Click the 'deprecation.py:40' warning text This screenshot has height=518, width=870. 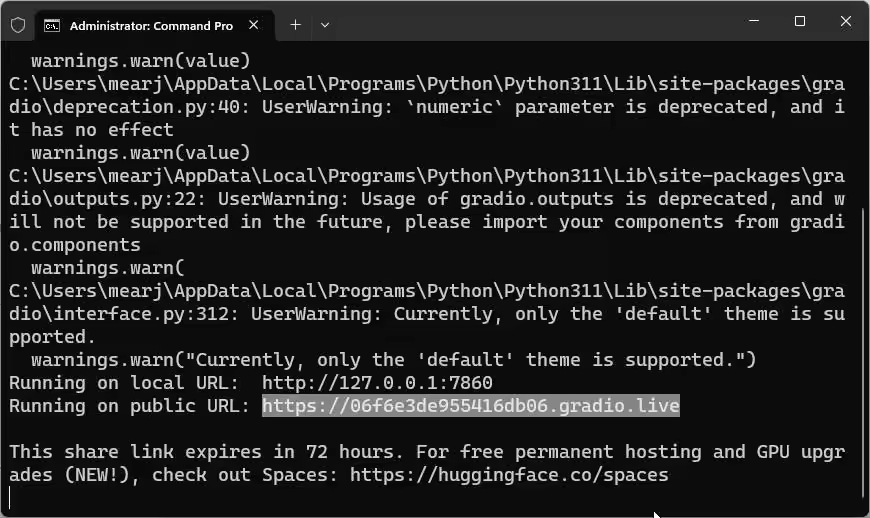[x=147, y=106]
